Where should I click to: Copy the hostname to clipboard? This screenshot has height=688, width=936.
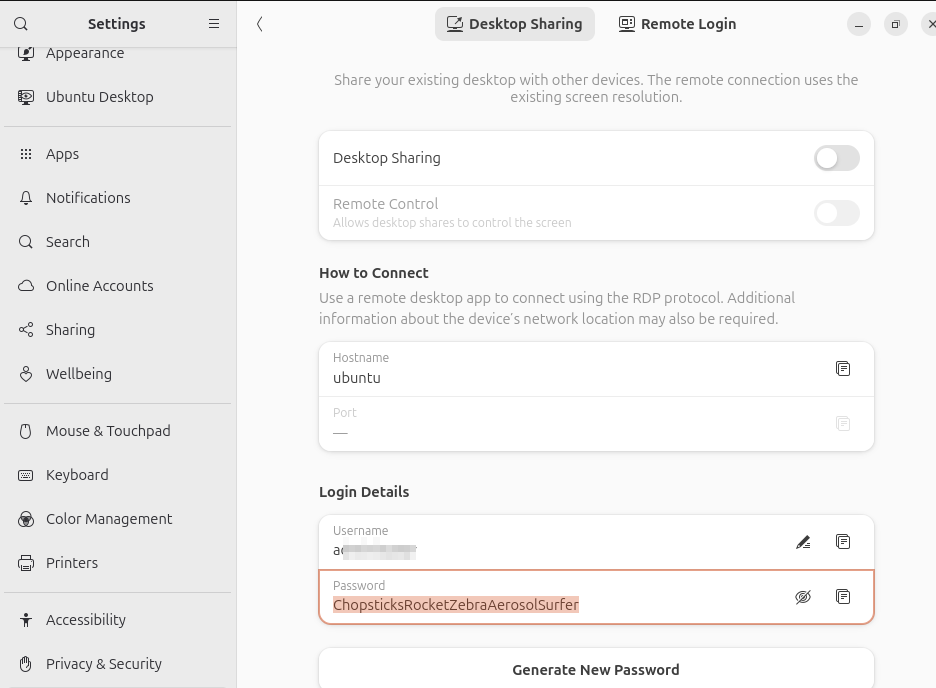pyautogui.click(x=843, y=369)
